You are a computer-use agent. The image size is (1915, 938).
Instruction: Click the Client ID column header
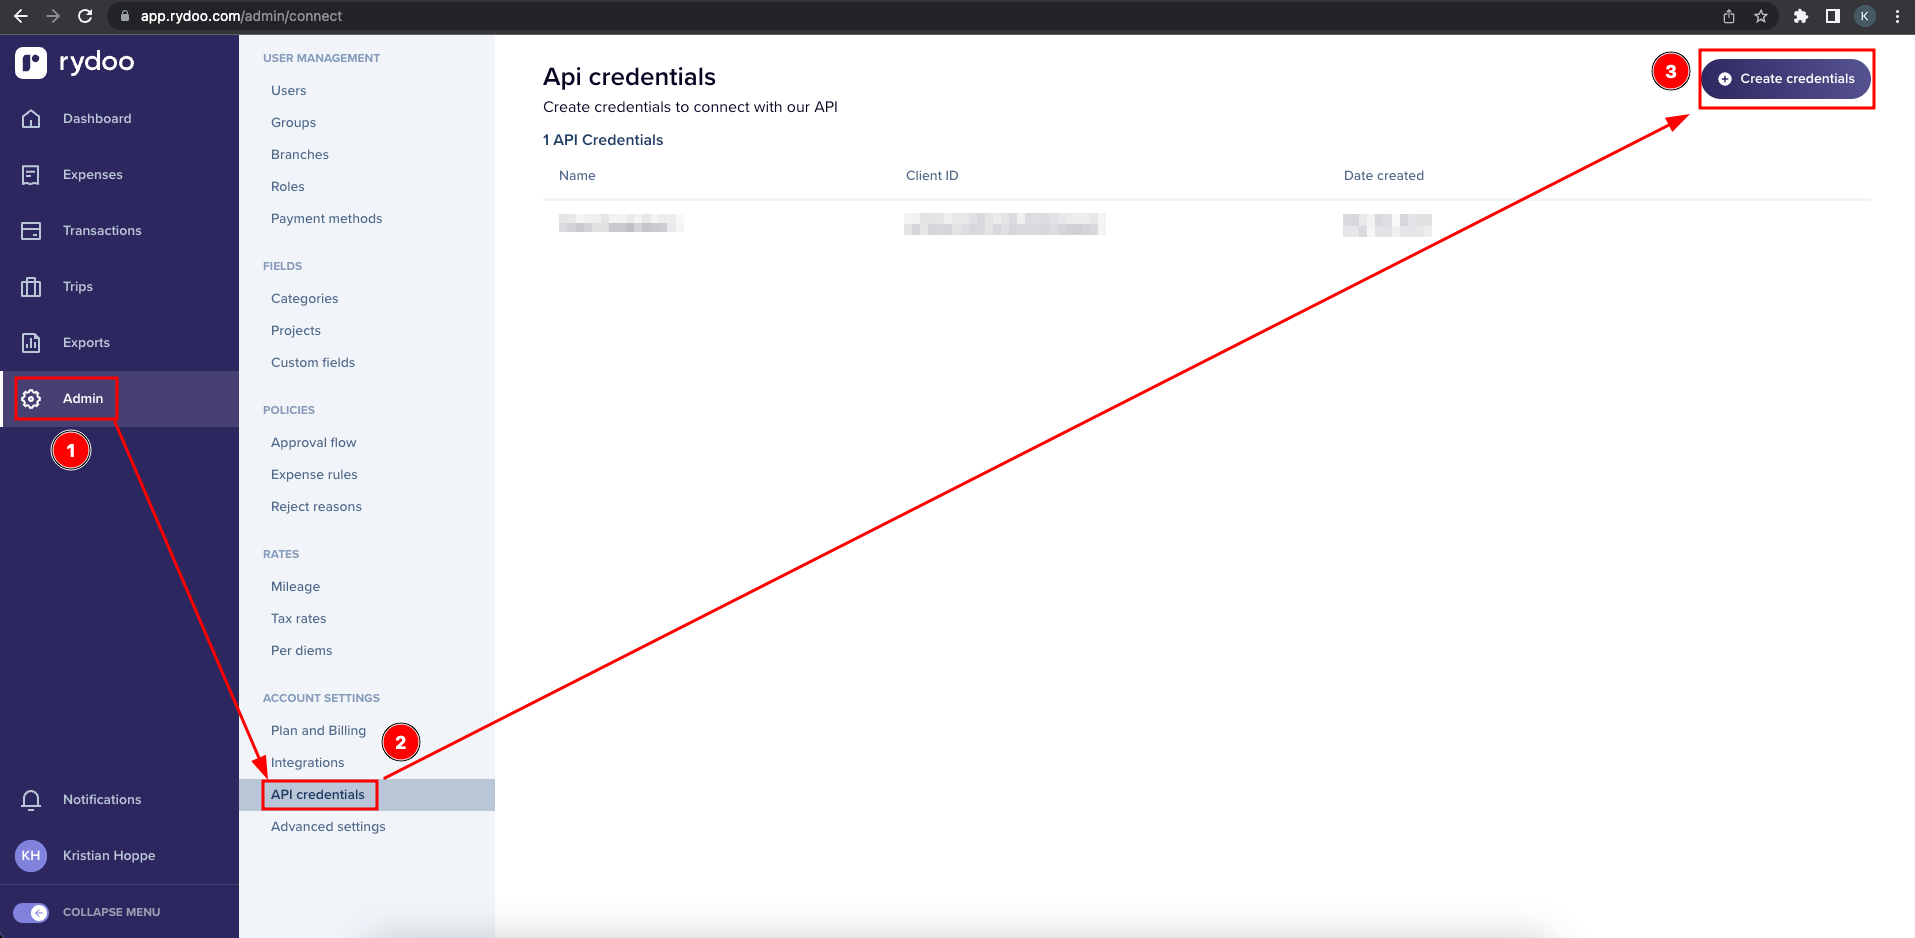pyautogui.click(x=932, y=176)
